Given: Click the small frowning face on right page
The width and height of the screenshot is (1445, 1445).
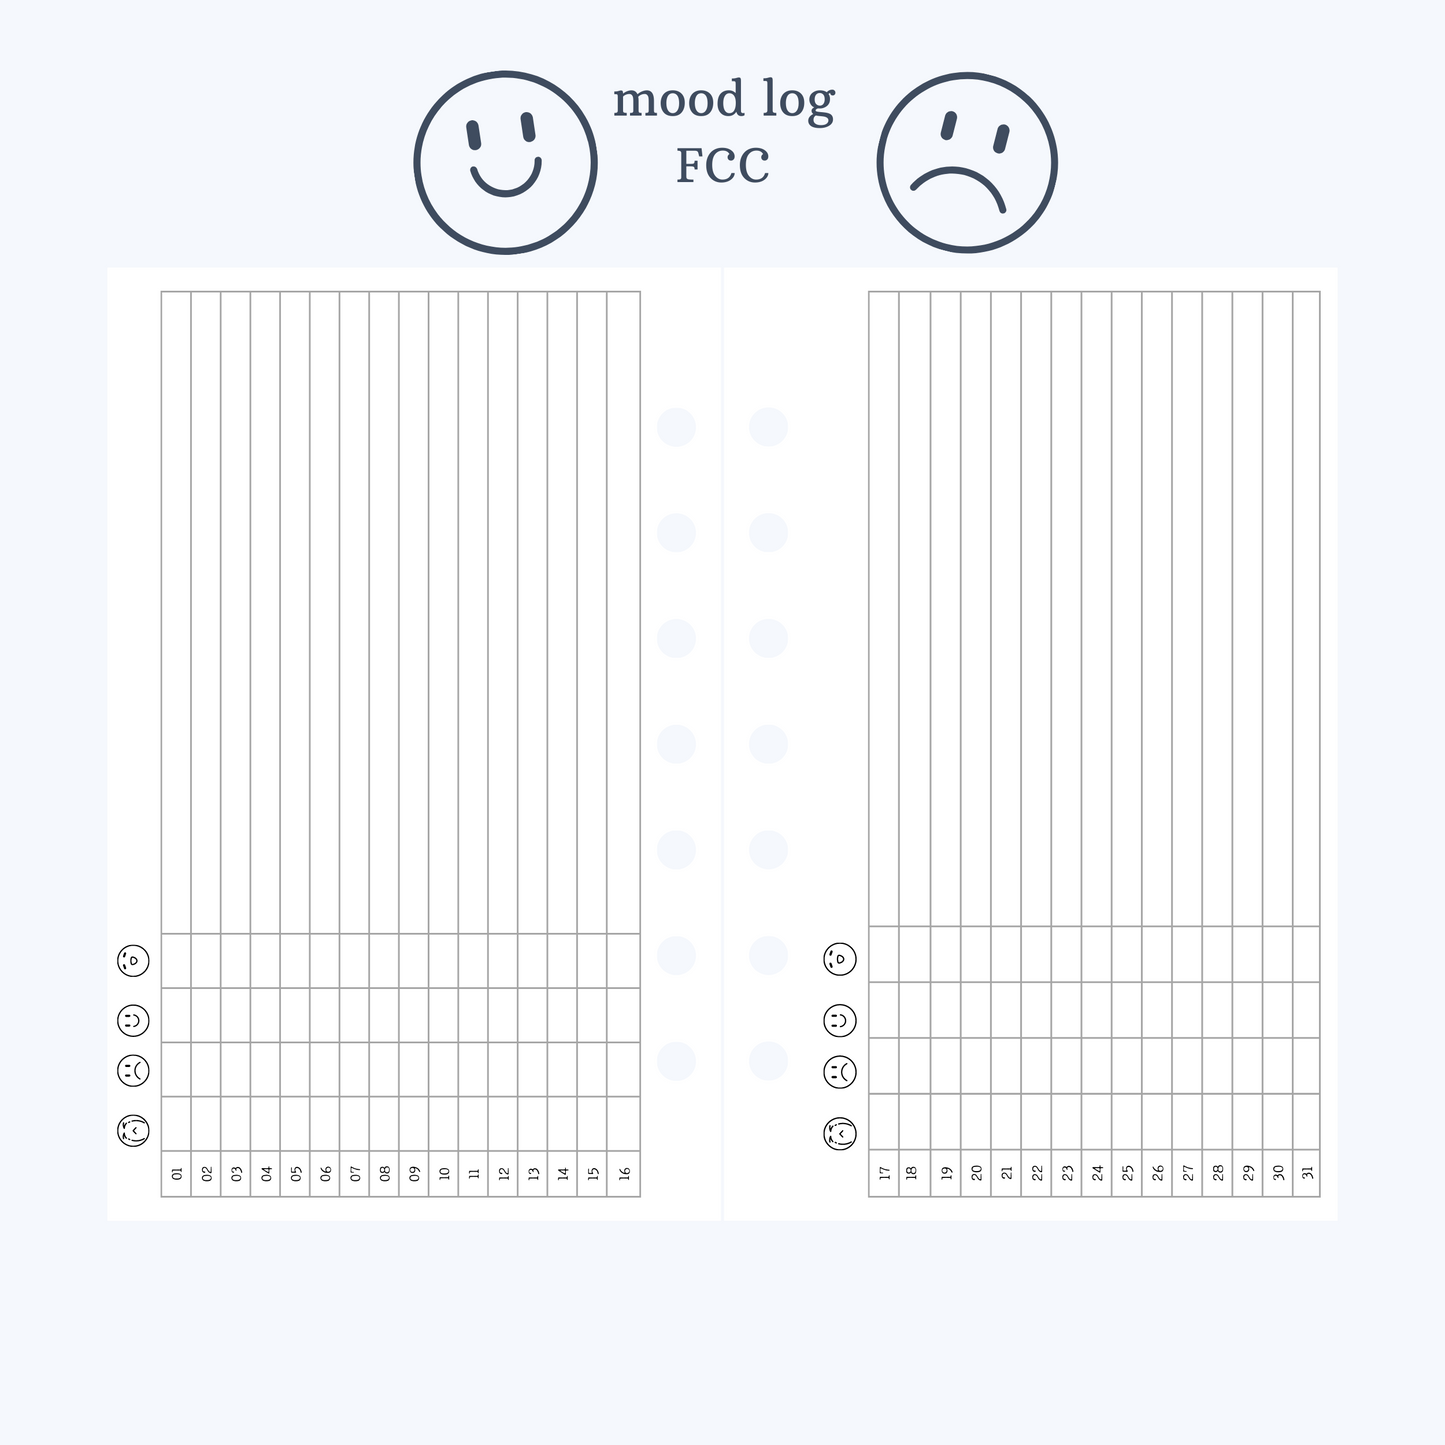Looking at the screenshot, I should coord(840,1073).
